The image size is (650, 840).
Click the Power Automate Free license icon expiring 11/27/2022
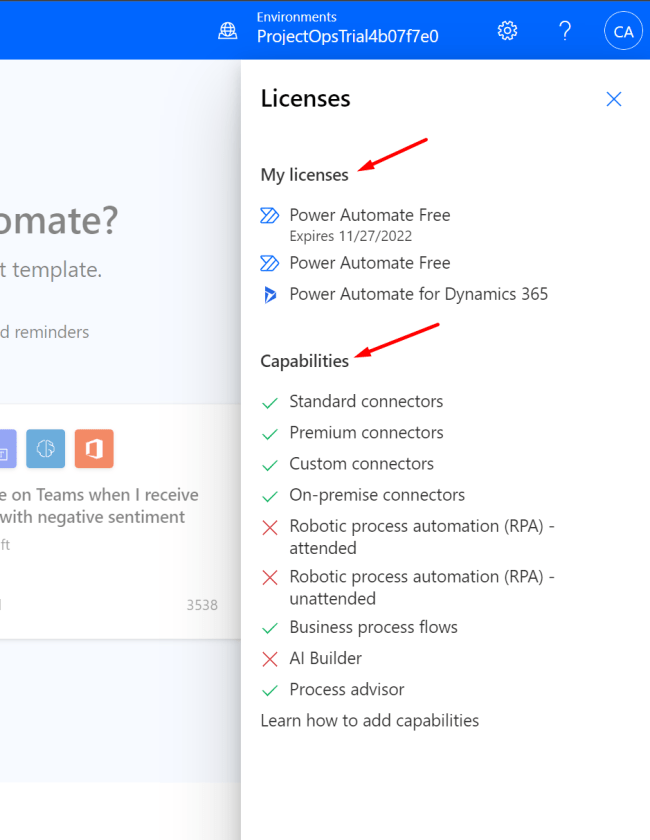coord(269,216)
